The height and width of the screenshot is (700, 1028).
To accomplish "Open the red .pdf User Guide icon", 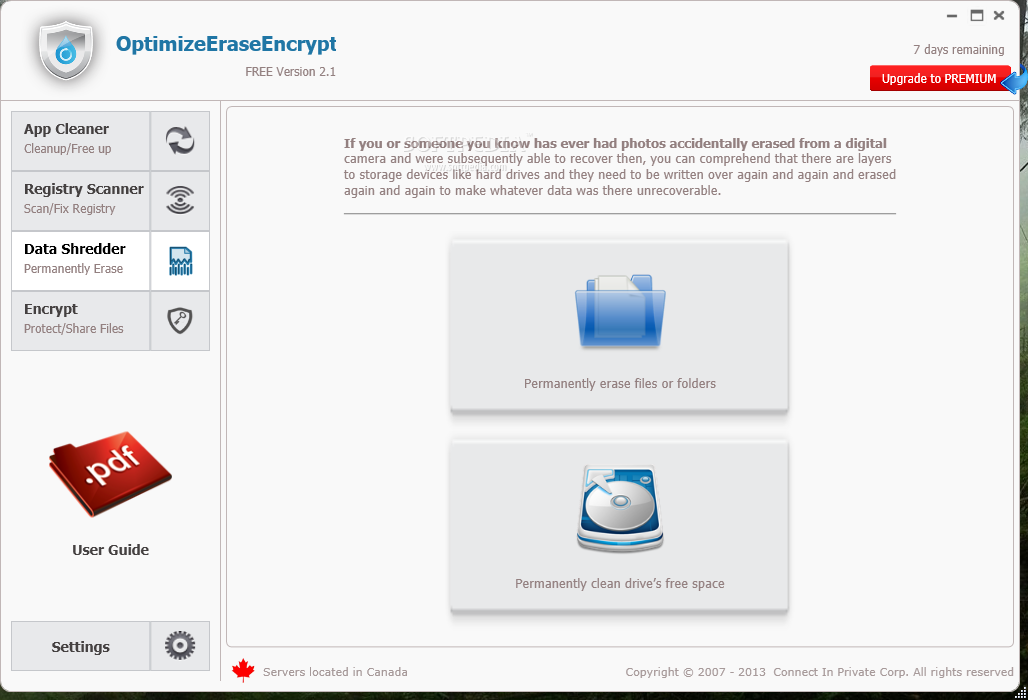I will pyautogui.click(x=109, y=473).
